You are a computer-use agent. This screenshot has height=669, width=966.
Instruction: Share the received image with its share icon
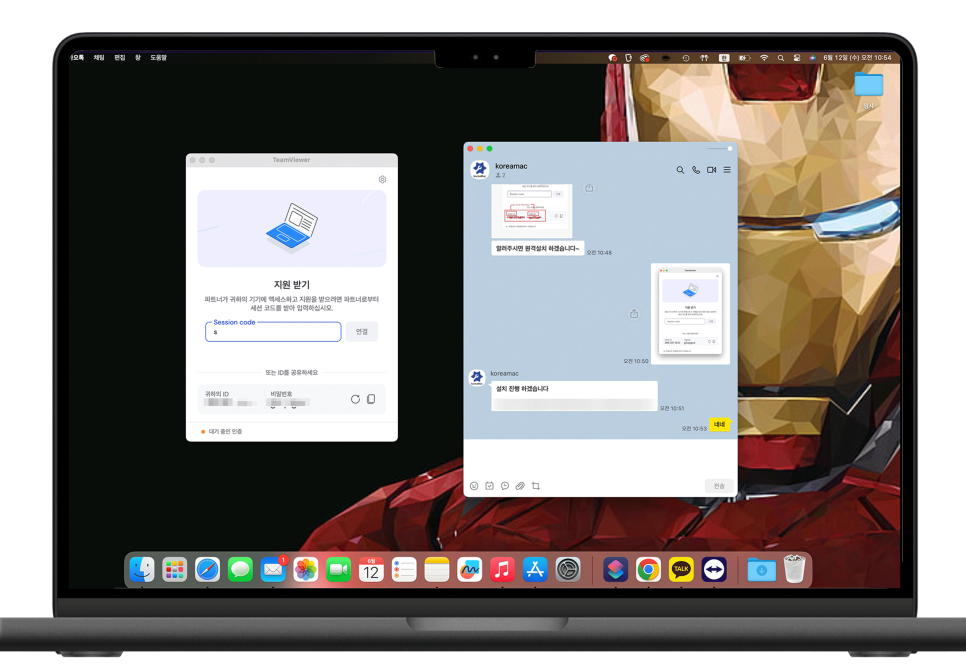[x=589, y=188]
